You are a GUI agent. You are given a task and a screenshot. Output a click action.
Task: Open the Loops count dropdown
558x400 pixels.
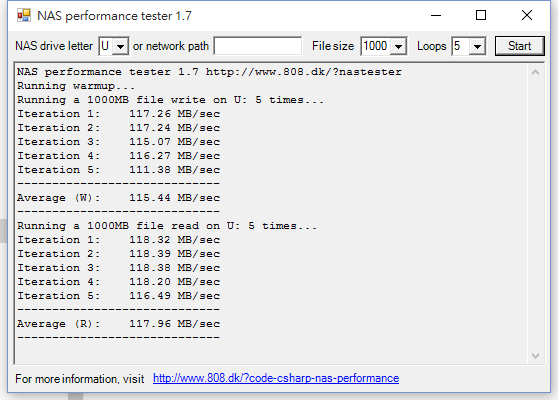(x=477, y=46)
